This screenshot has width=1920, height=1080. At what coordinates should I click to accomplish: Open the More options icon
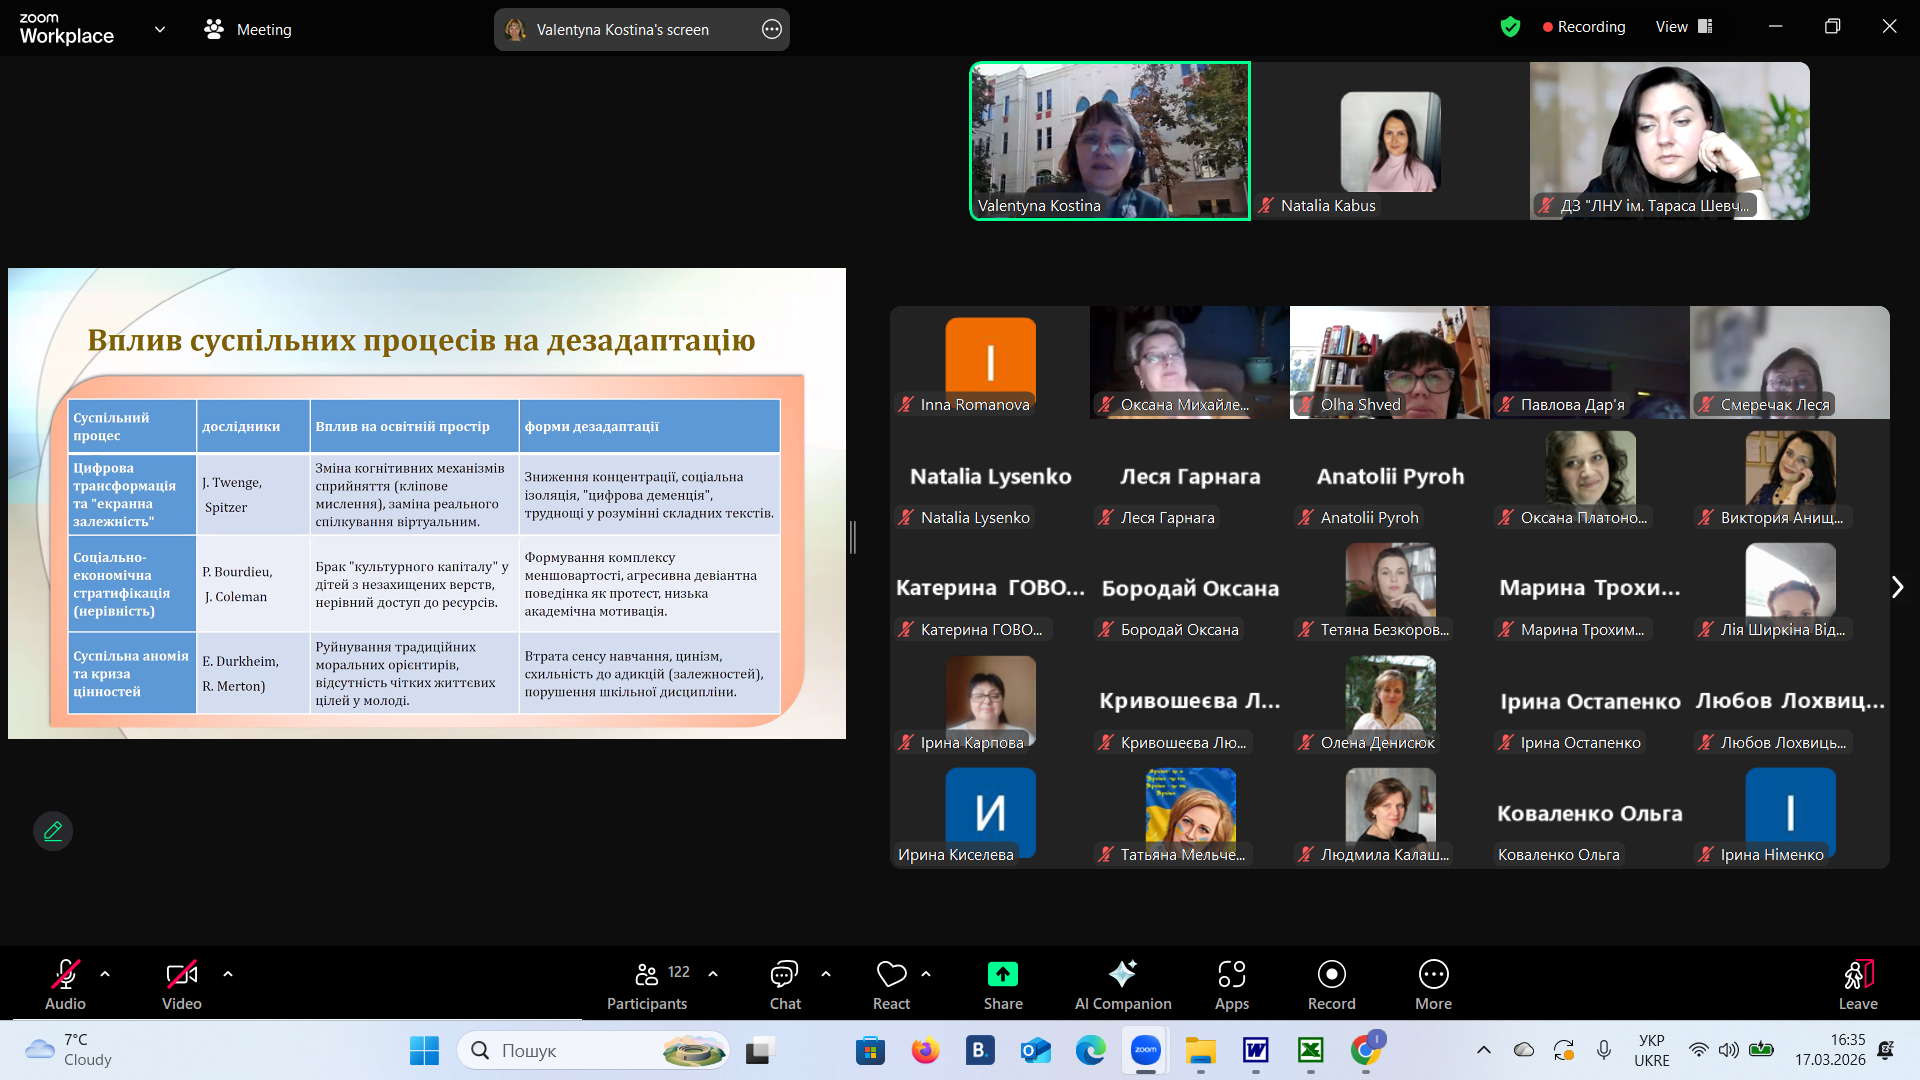pyautogui.click(x=1433, y=974)
